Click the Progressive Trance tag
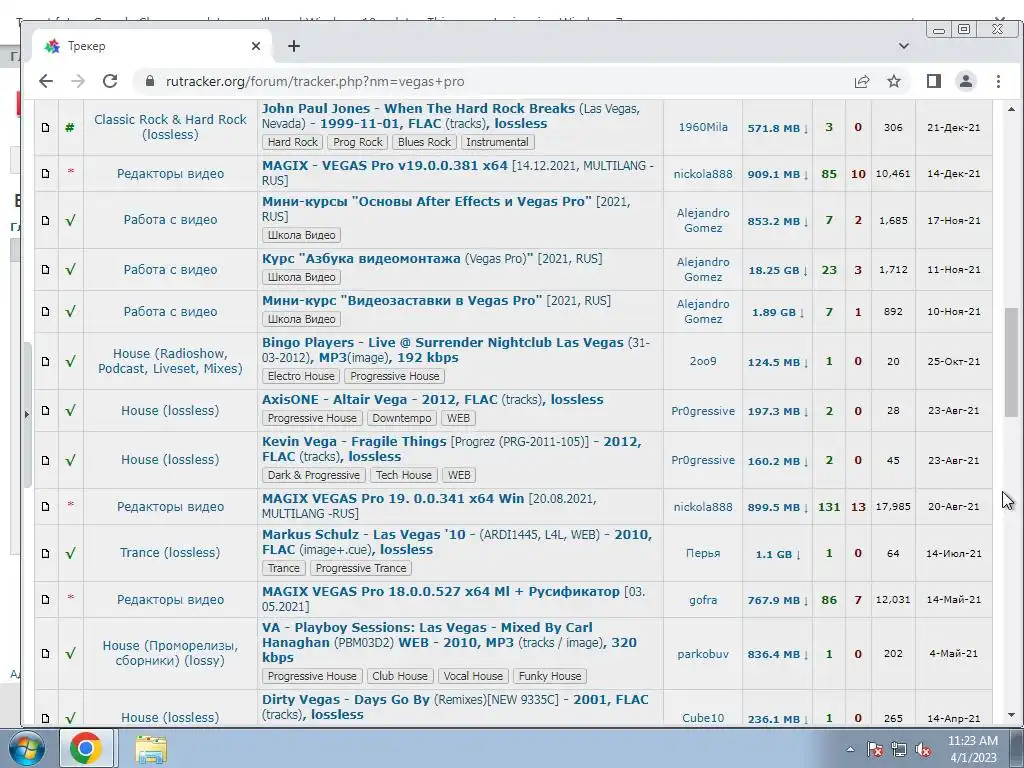This screenshot has width=1024, height=768. point(361,568)
